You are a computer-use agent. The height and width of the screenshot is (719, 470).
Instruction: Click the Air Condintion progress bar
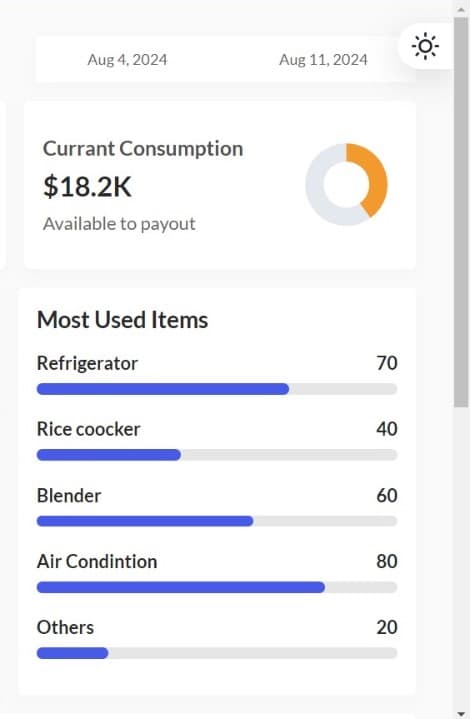click(217, 587)
